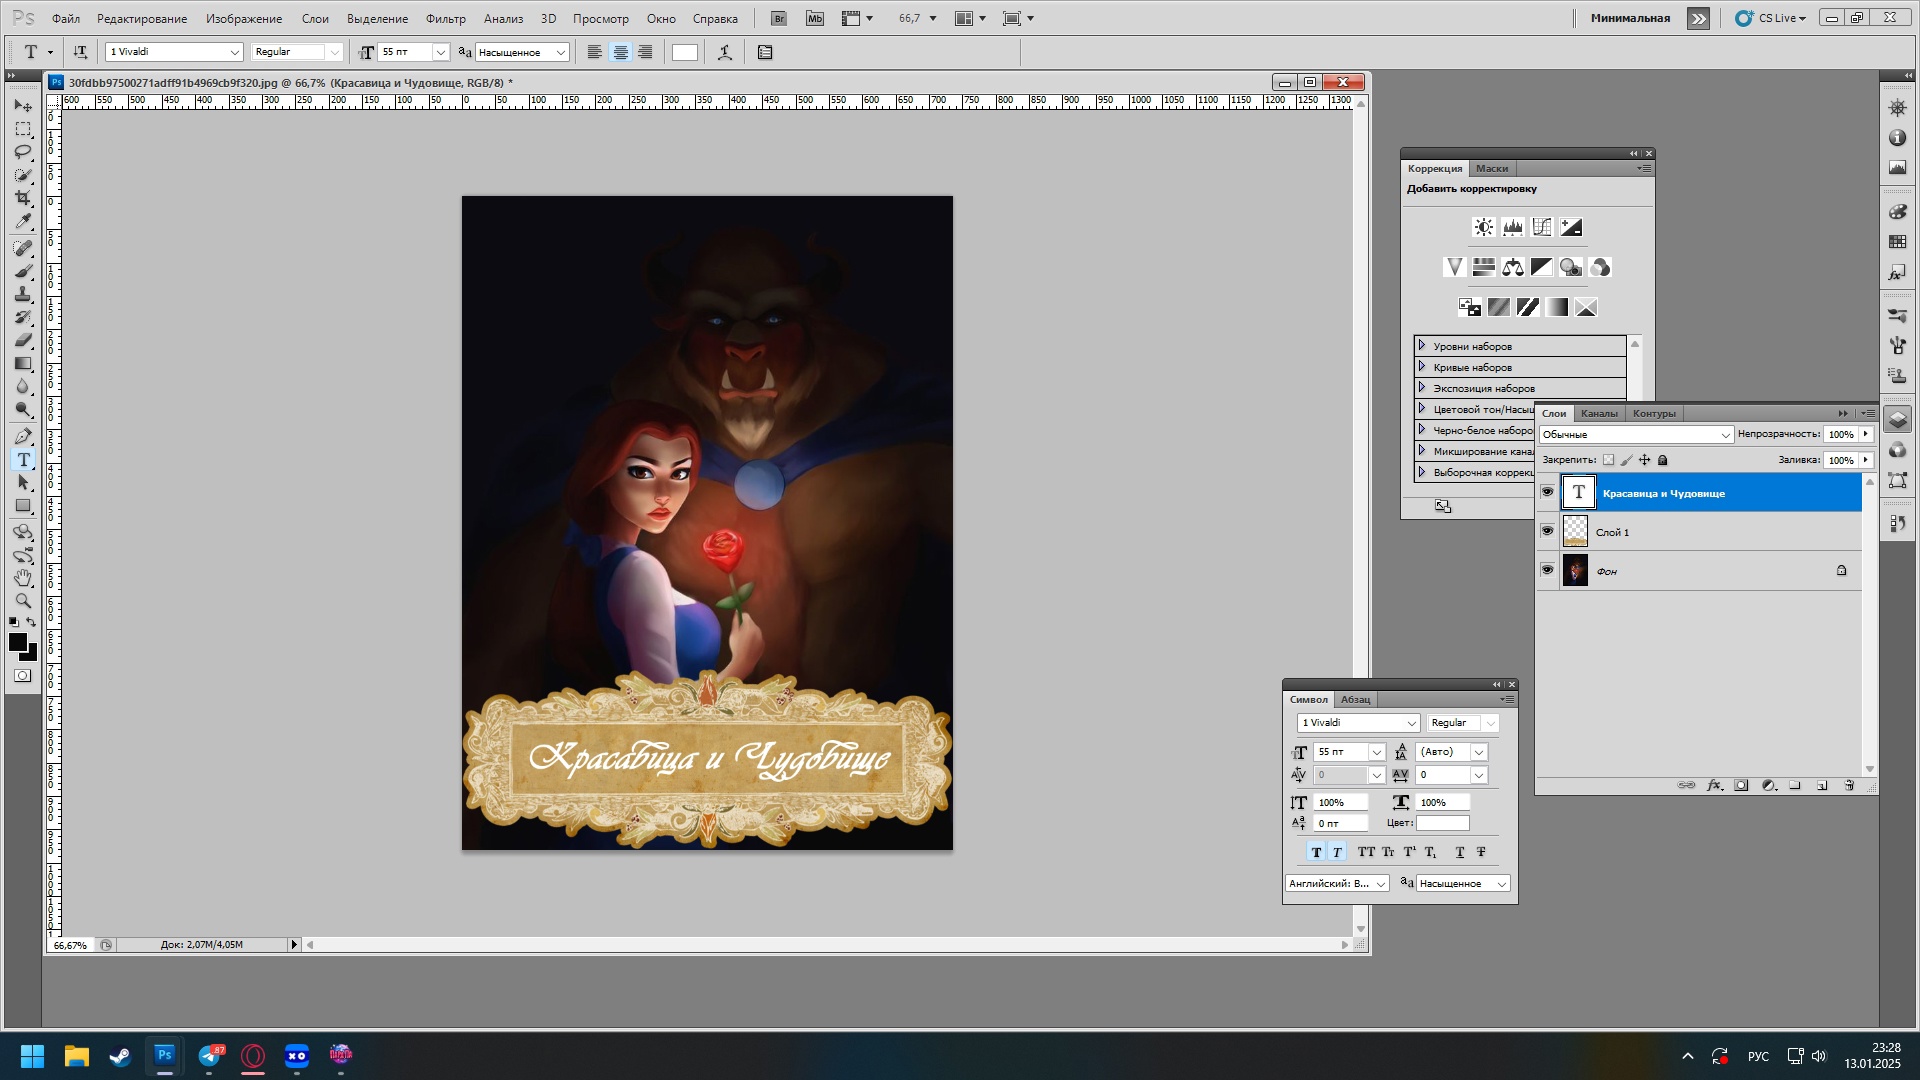Image resolution: width=1920 pixels, height=1080 pixels.
Task: Add Brightness/Contrast adjustment icon
Action: tap(1484, 228)
